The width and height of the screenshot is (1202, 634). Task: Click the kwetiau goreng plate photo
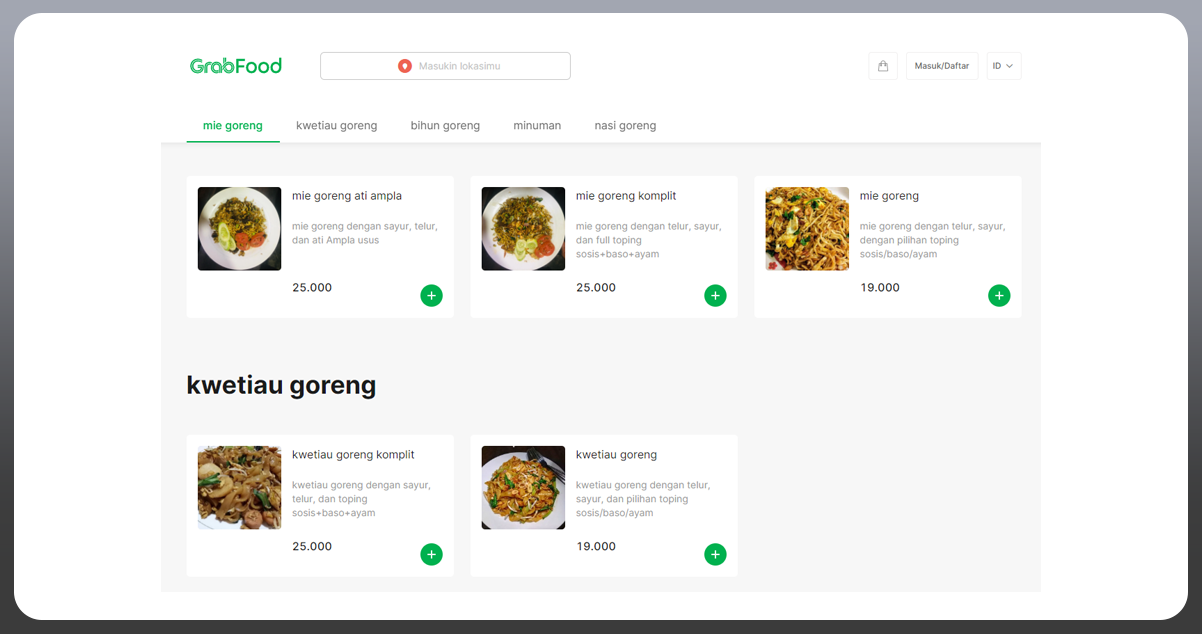(523, 487)
